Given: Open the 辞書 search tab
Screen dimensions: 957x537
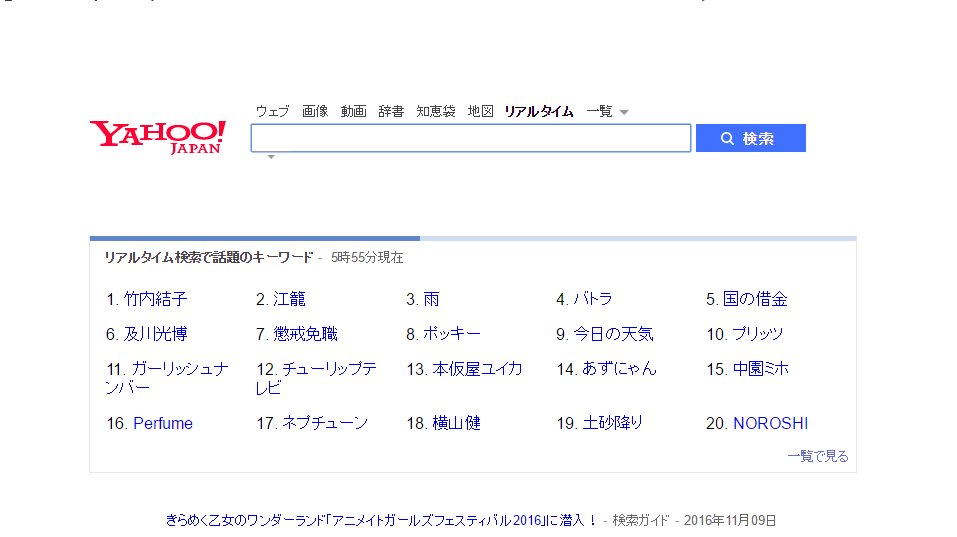Looking at the screenshot, I should pos(391,111).
